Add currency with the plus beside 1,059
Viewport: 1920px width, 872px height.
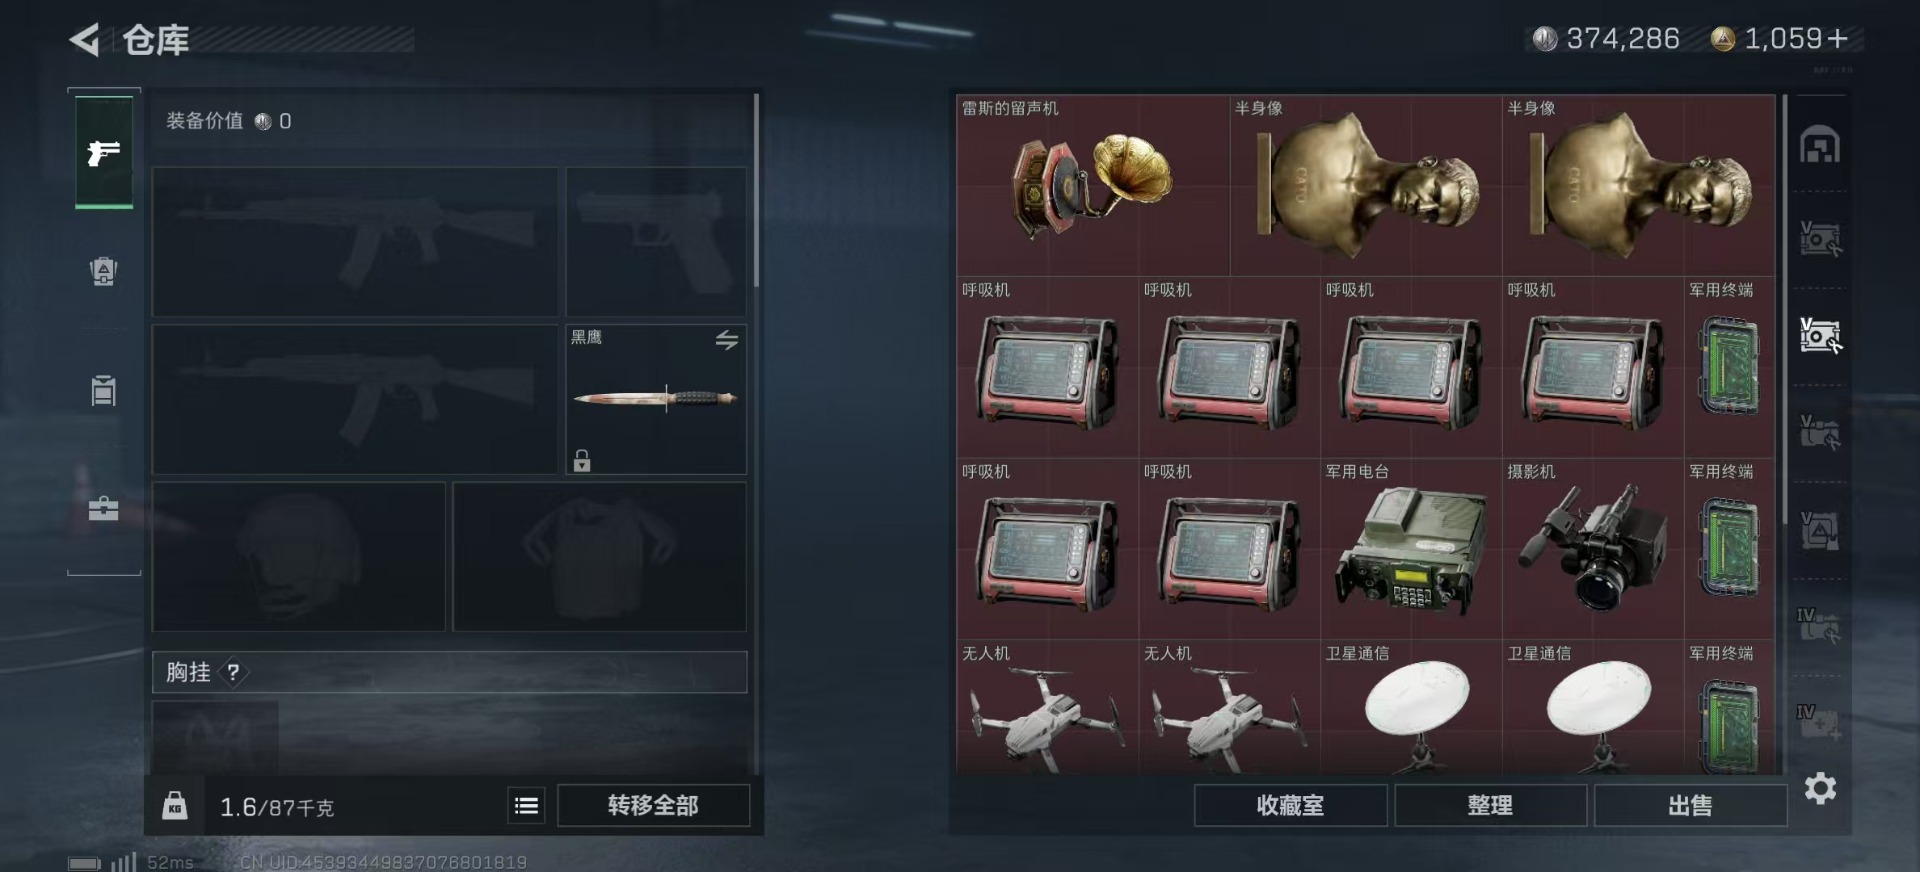1836,39
